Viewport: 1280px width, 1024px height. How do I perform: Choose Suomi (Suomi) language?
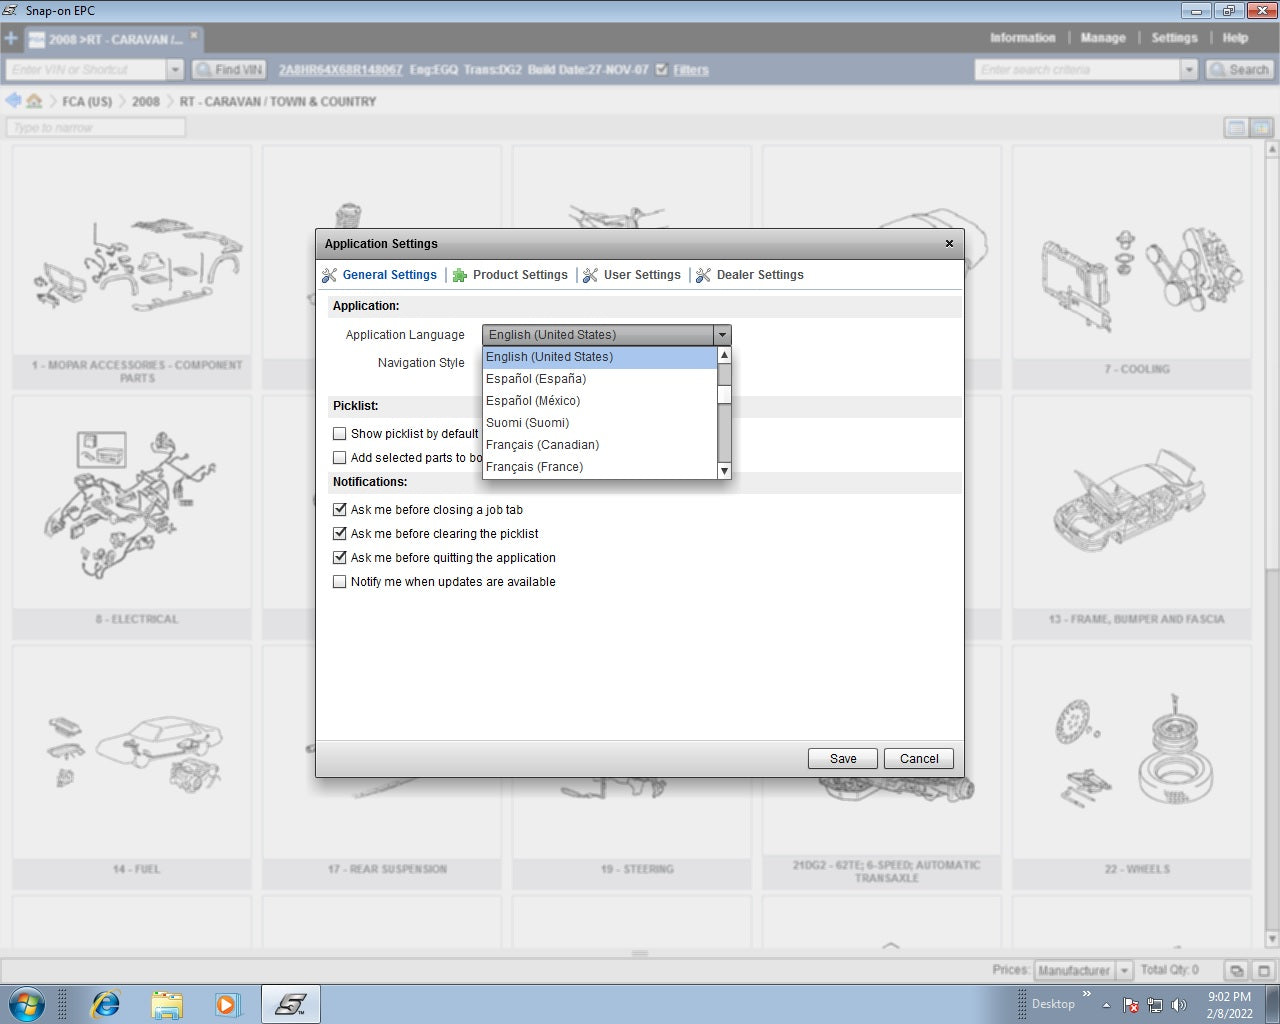tap(599, 423)
